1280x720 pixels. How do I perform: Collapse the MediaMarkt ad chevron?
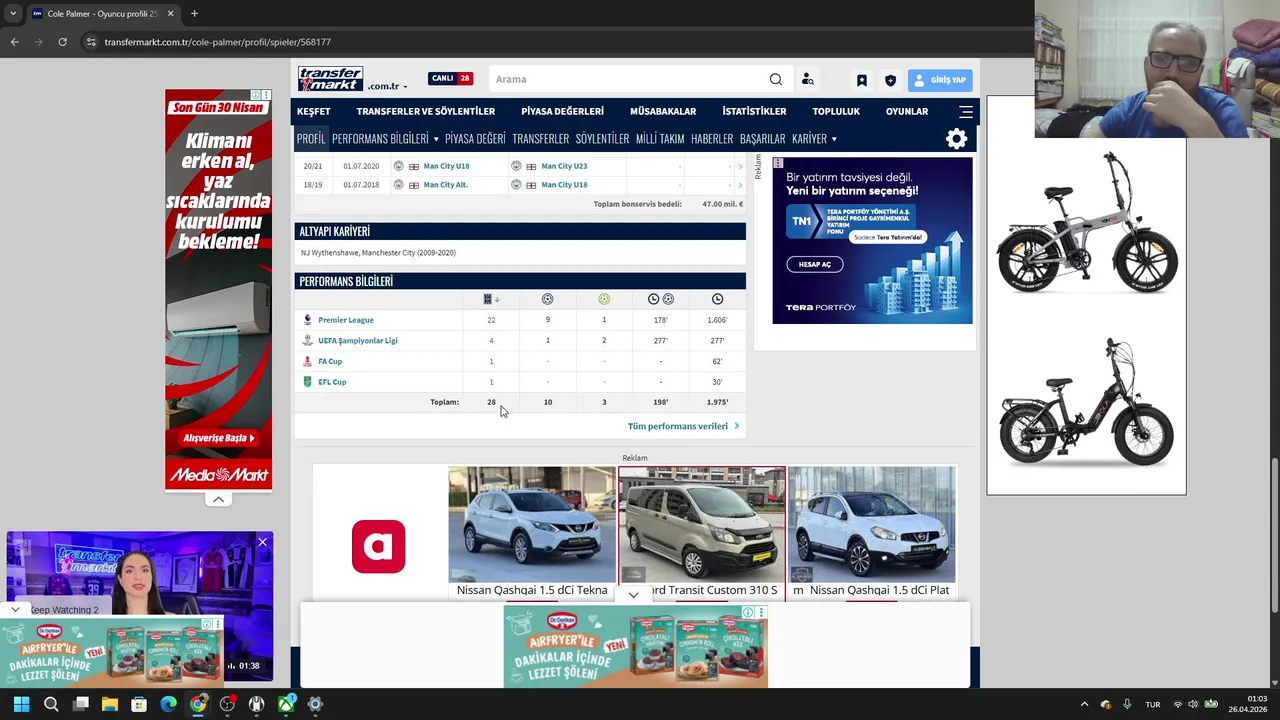(218, 499)
